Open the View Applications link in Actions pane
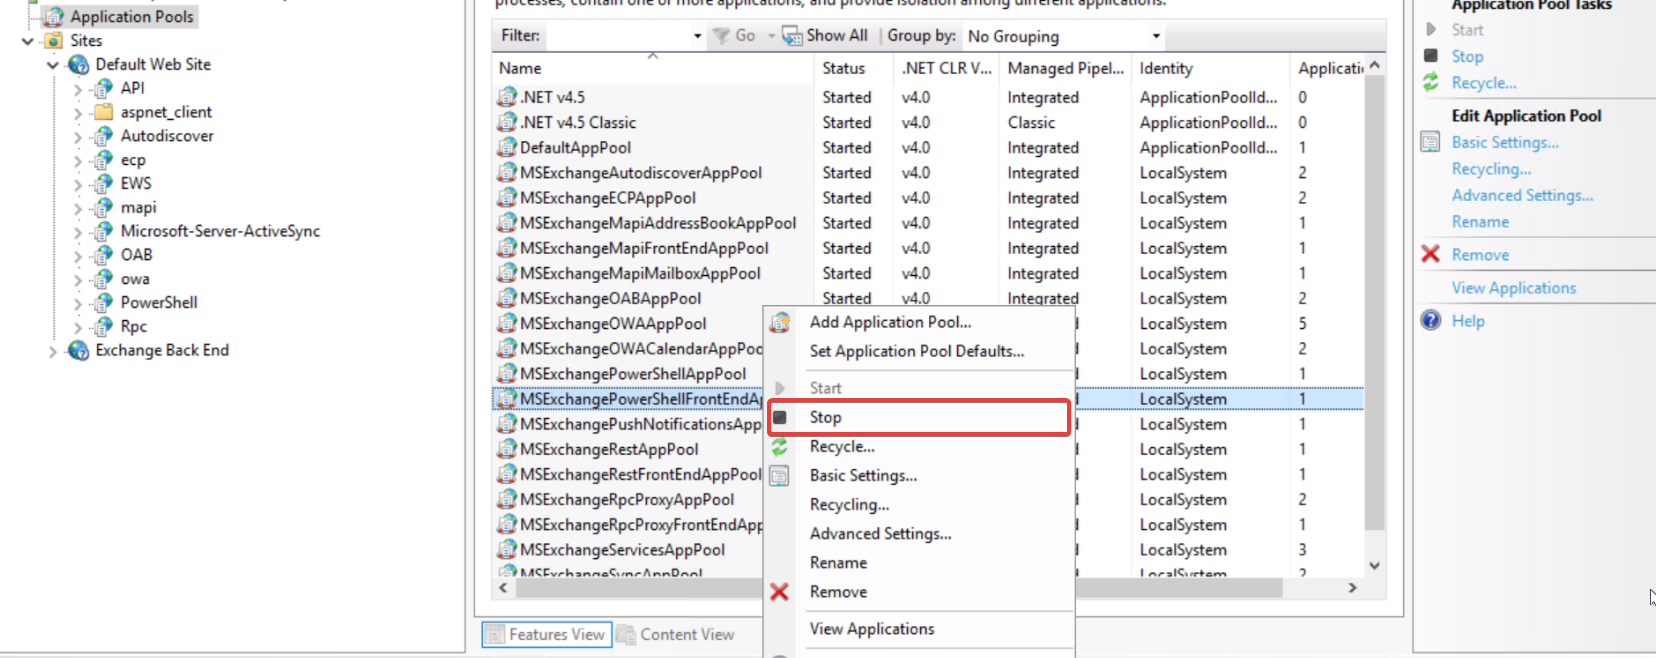1656x658 pixels. point(1513,288)
